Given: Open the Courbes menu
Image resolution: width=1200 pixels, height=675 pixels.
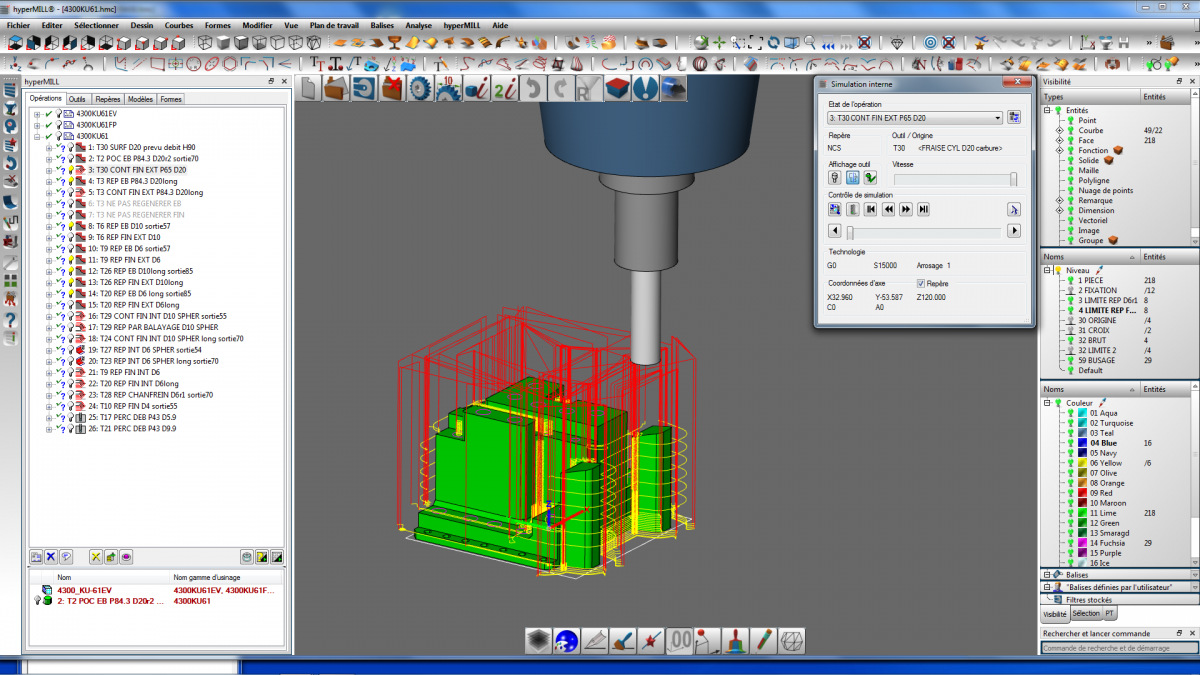Looking at the screenshot, I should pos(179,24).
